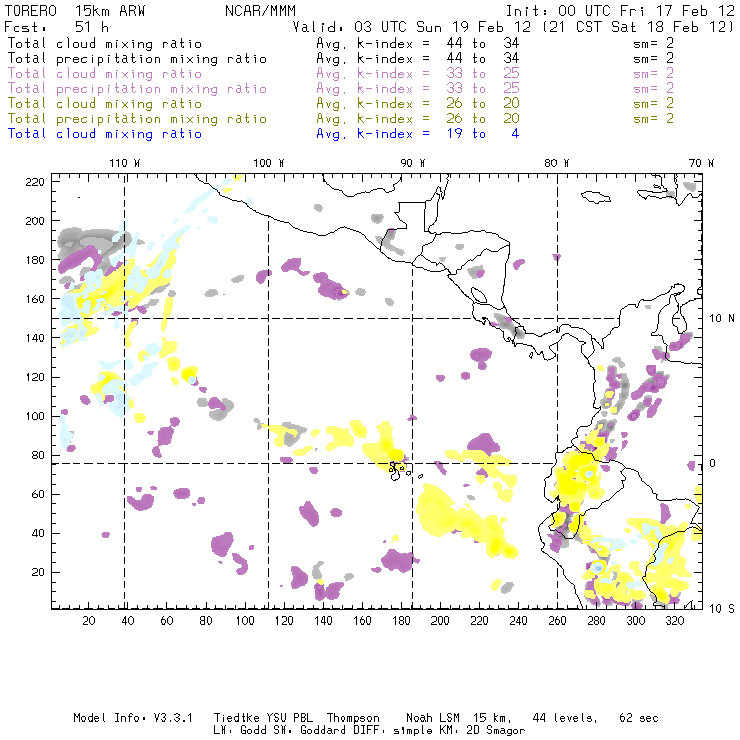The width and height of the screenshot is (740, 740).
Task: Select the 220 tick on the vertical axis
Action: click(35, 181)
